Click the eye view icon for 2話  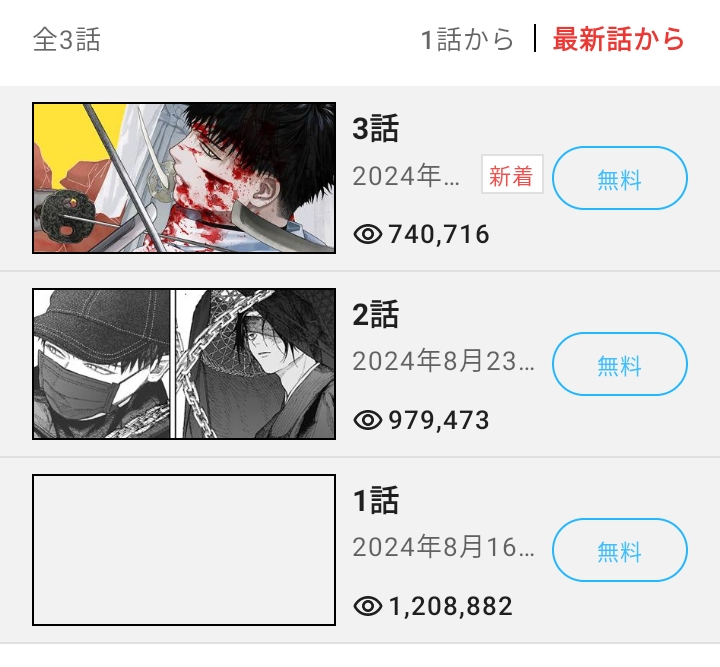click(x=368, y=420)
